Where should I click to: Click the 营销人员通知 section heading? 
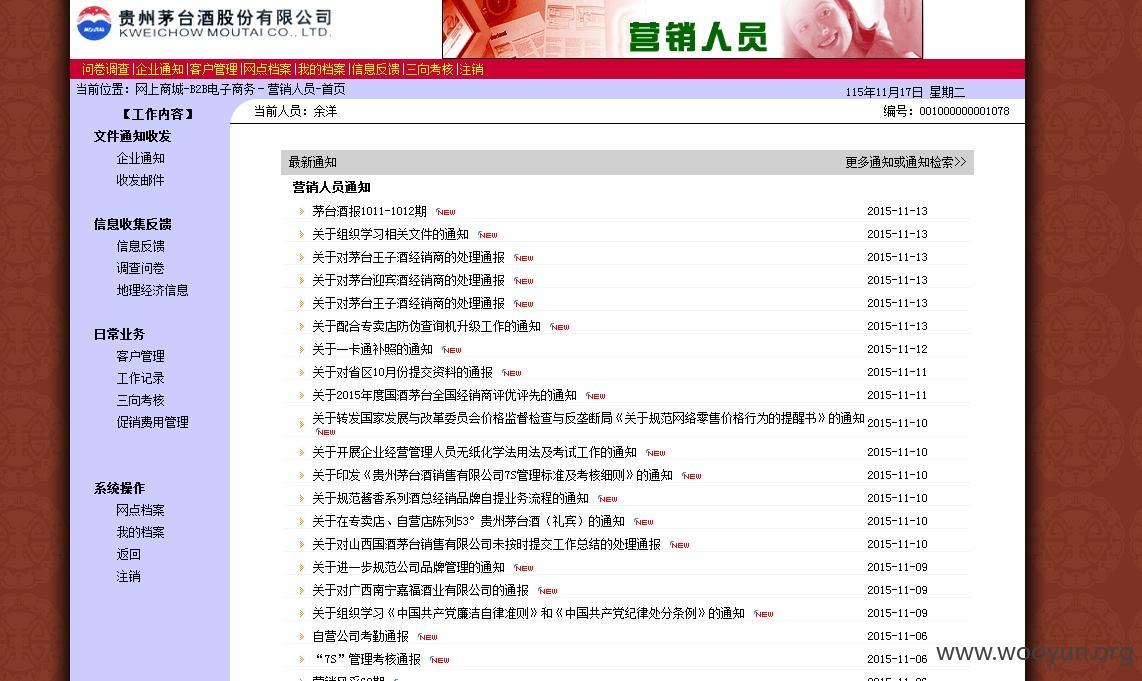coord(331,188)
